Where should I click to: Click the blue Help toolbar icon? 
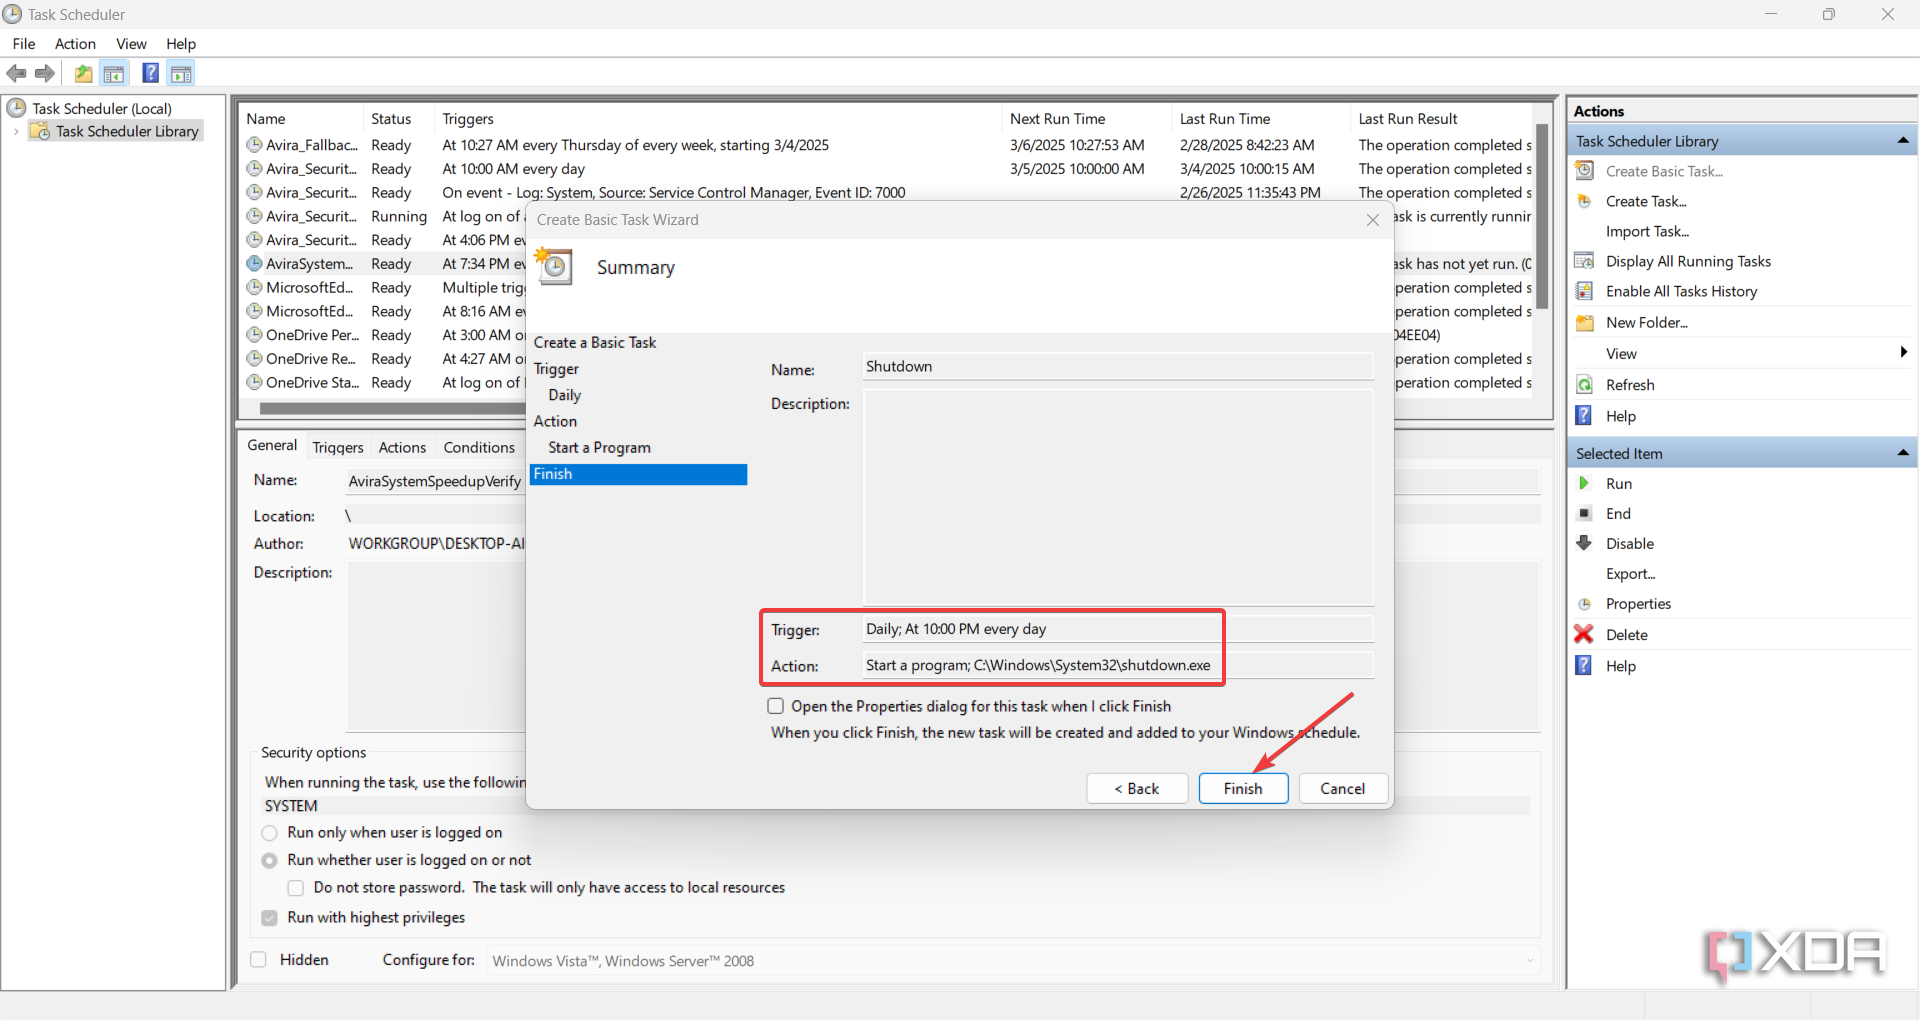[151, 73]
